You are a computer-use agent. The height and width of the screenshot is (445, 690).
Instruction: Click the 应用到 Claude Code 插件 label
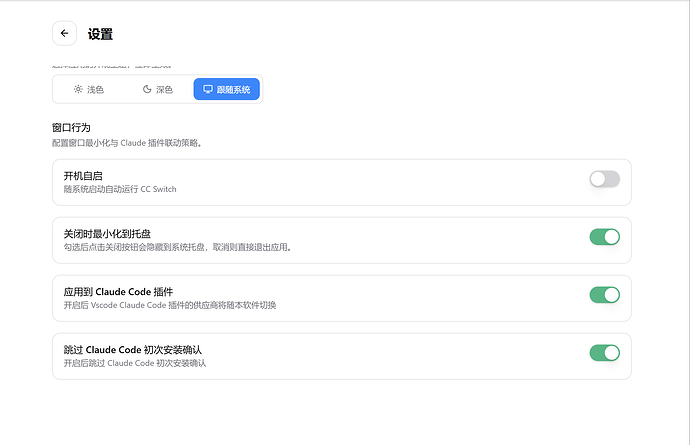click(x=118, y=292)
